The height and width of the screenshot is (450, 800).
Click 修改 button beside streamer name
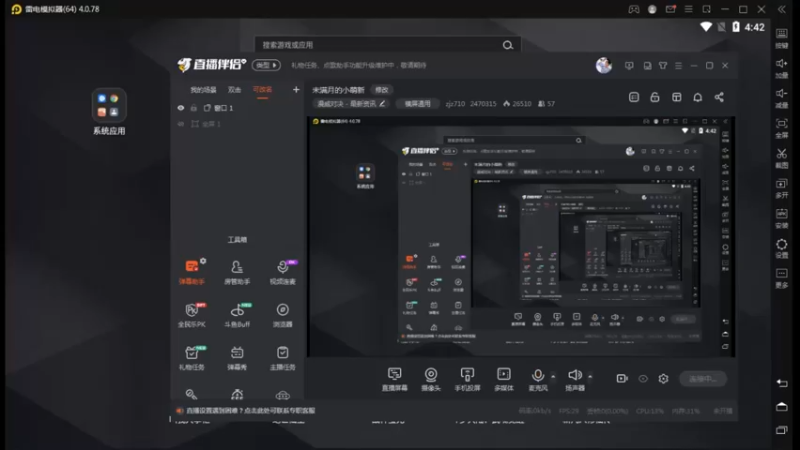[382, 90]
